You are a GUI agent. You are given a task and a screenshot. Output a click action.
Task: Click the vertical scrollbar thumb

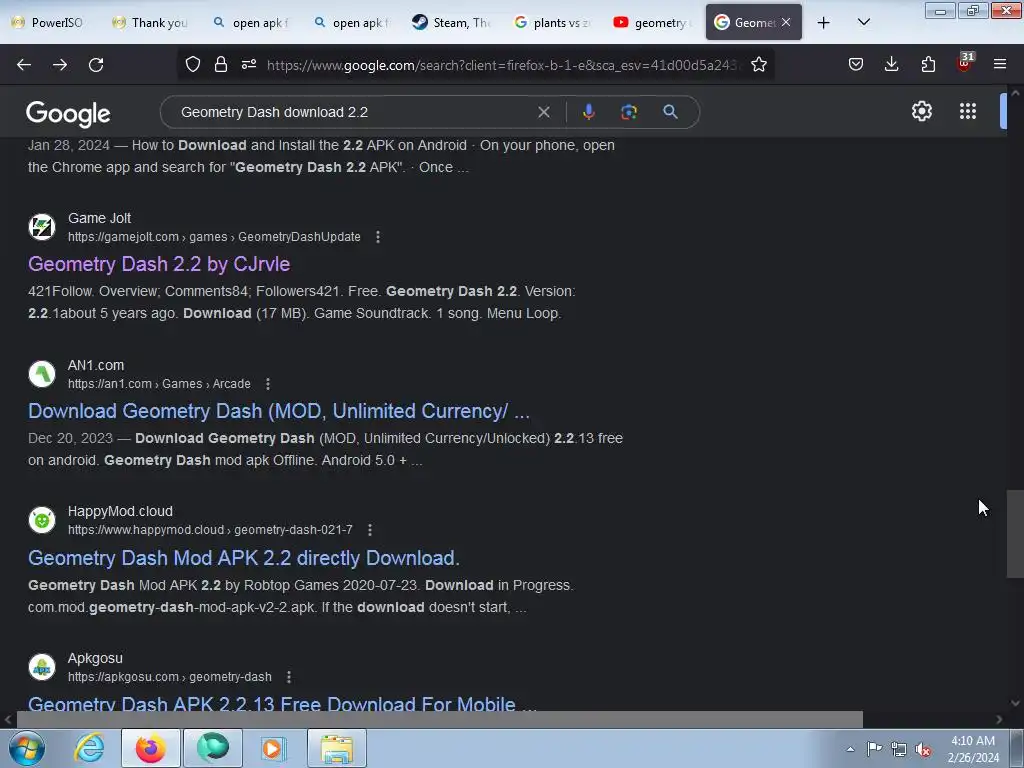point(1015,534)
